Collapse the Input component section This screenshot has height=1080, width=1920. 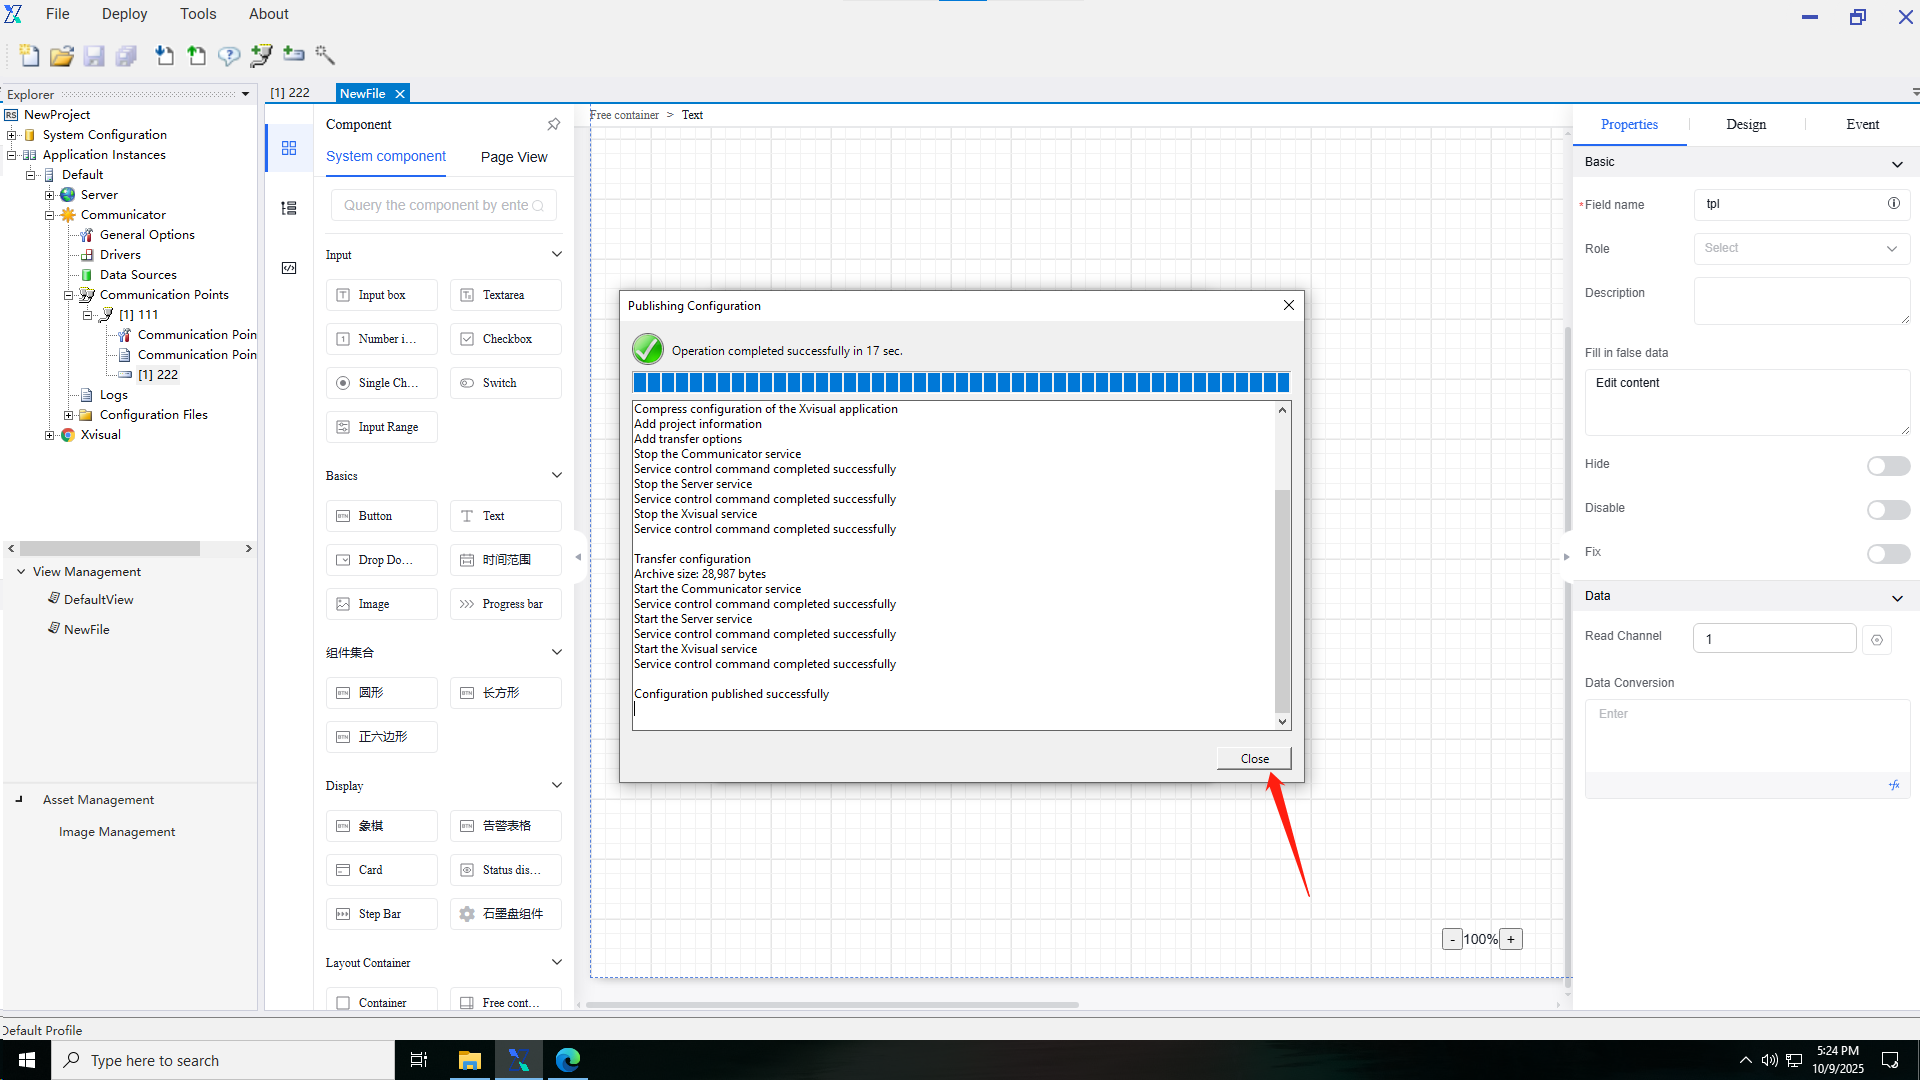point(556,255)
